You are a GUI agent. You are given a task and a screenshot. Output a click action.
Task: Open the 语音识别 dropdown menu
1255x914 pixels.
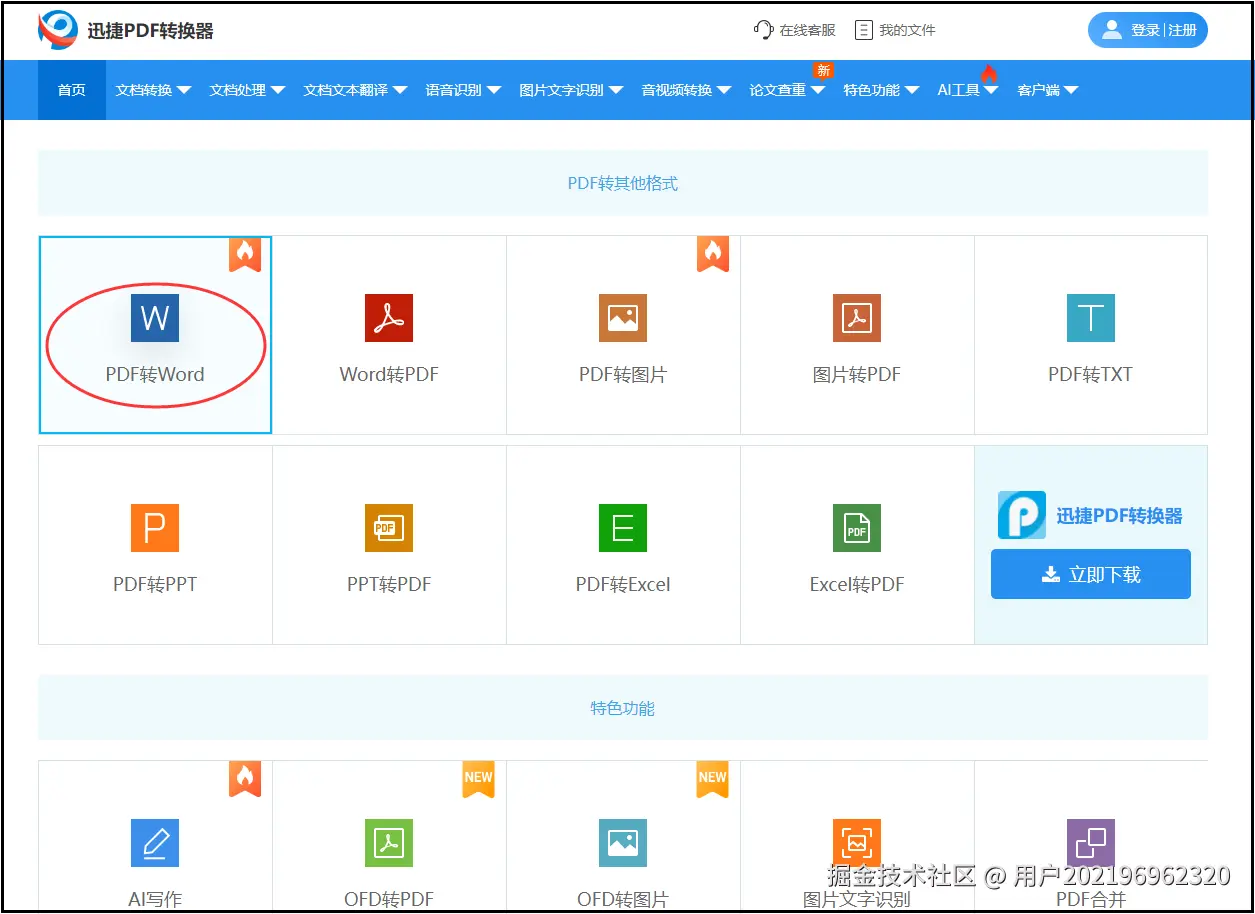coord(463,90)
